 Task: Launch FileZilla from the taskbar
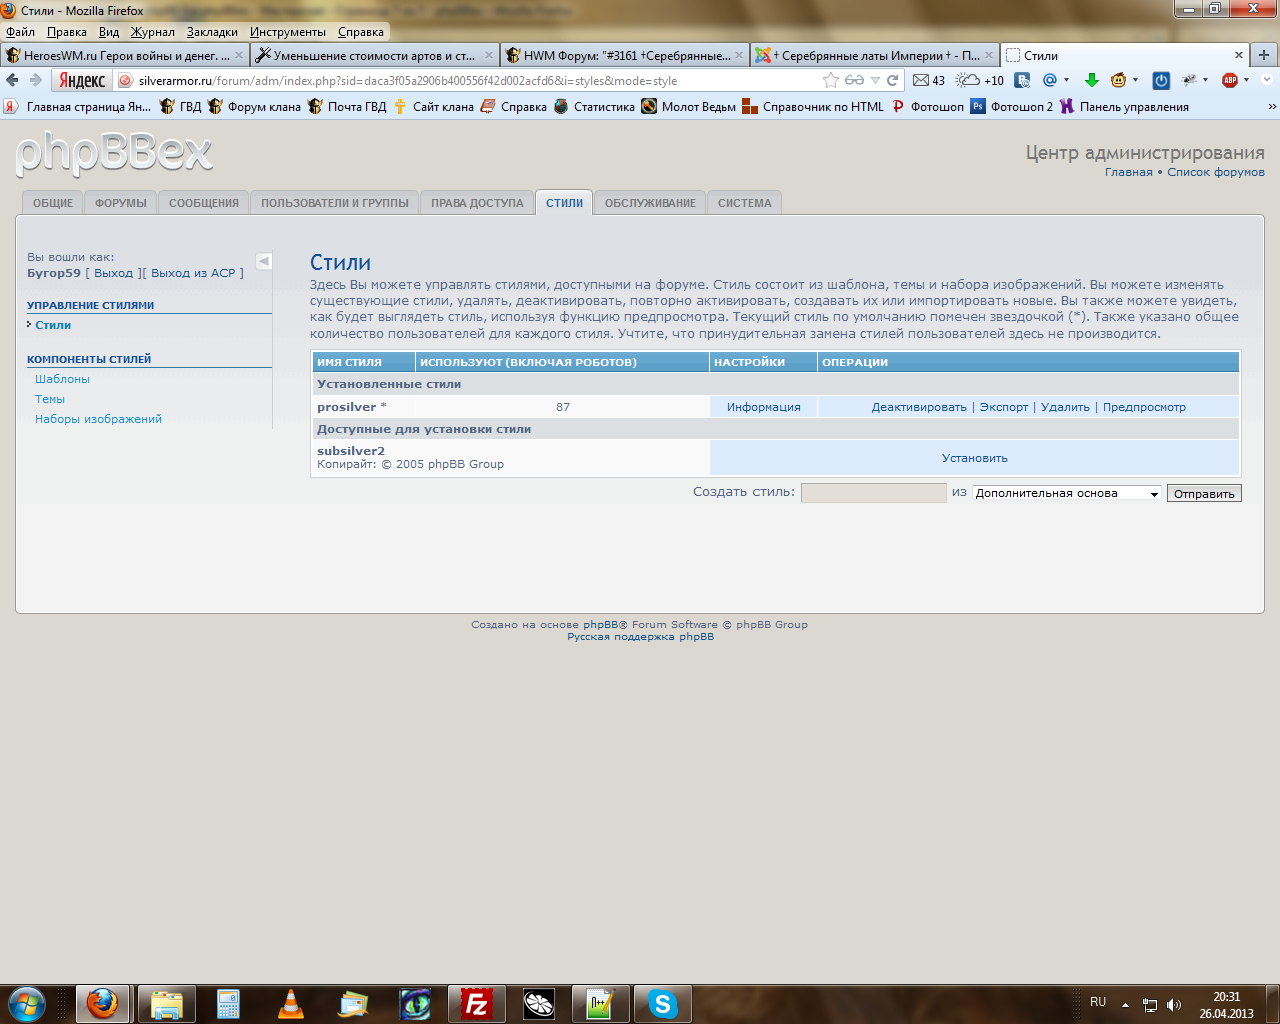click(477, 1003)
